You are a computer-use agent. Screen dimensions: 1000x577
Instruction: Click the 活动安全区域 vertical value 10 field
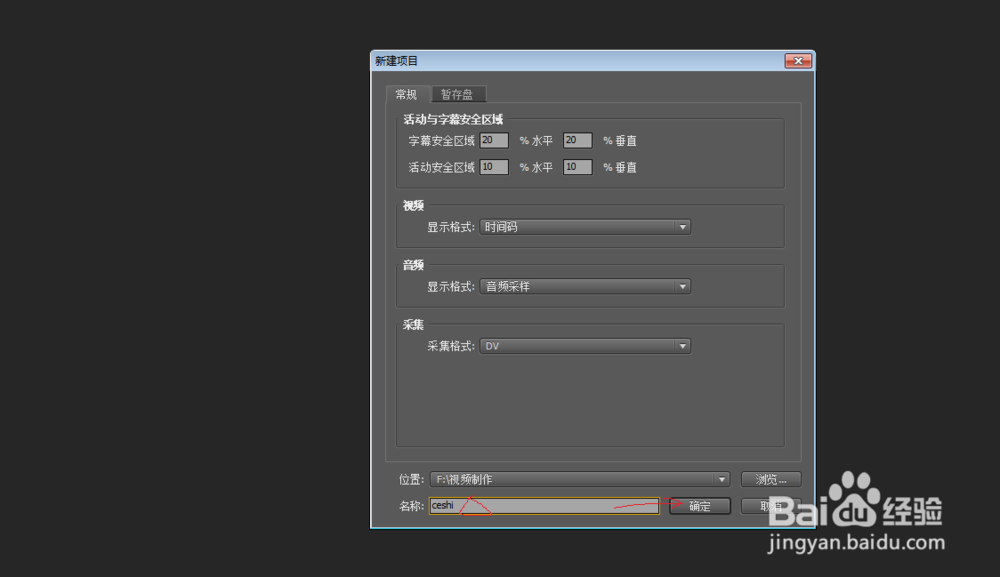(577, 167)
